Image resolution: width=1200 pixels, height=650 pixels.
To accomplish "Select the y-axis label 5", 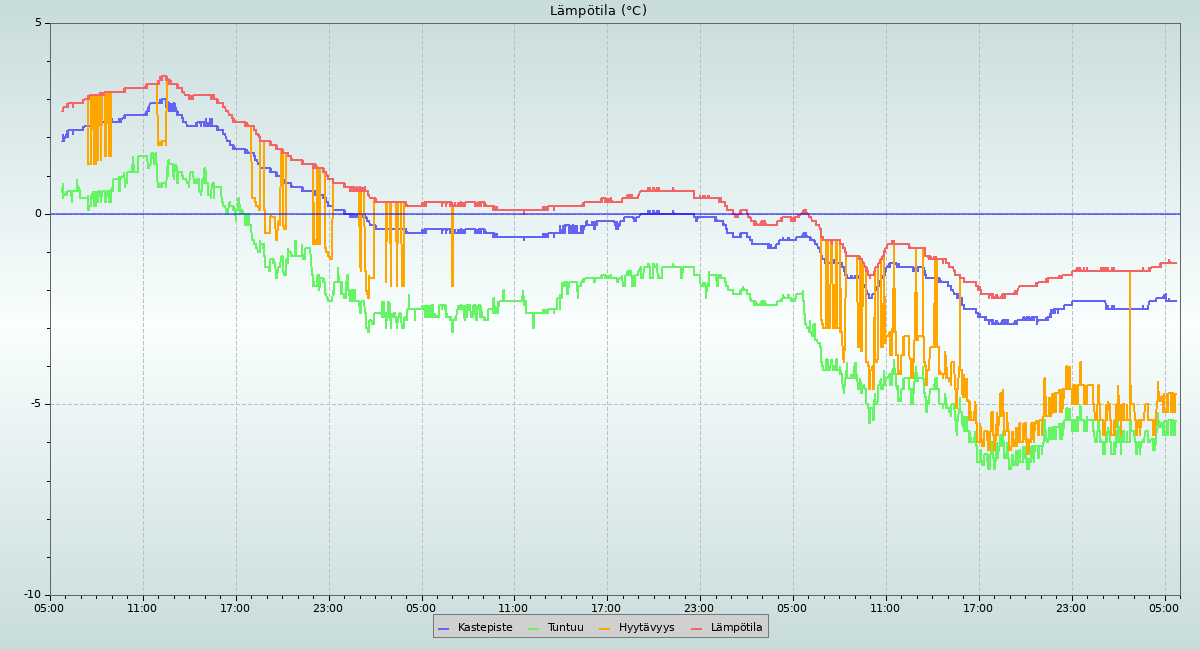I will point(39,23).
